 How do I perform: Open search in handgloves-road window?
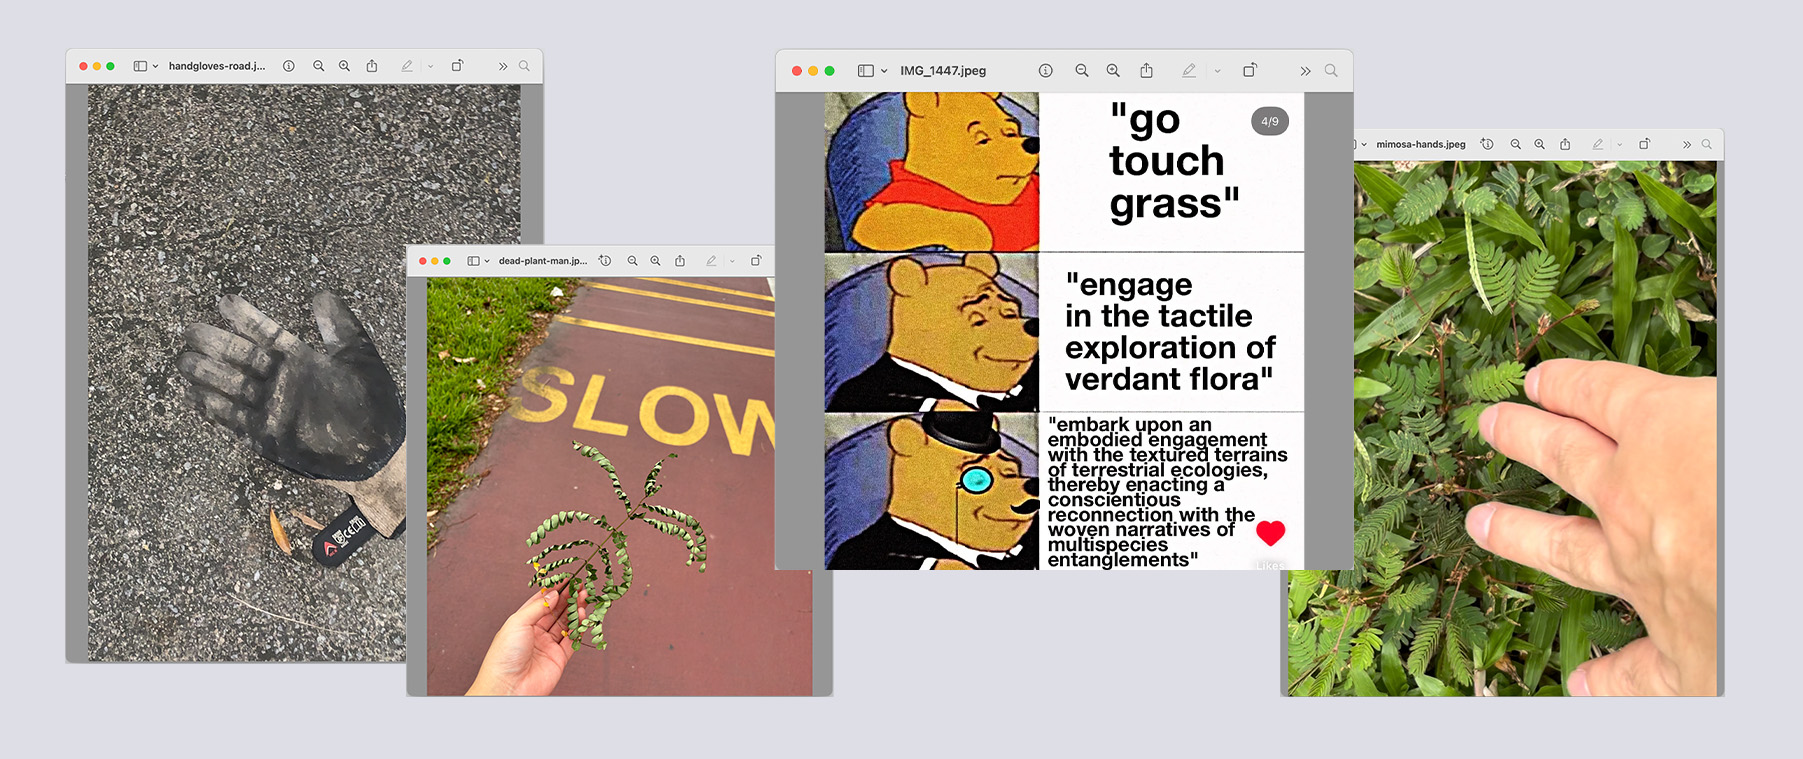pyautogui.click(x=524, y=66)
